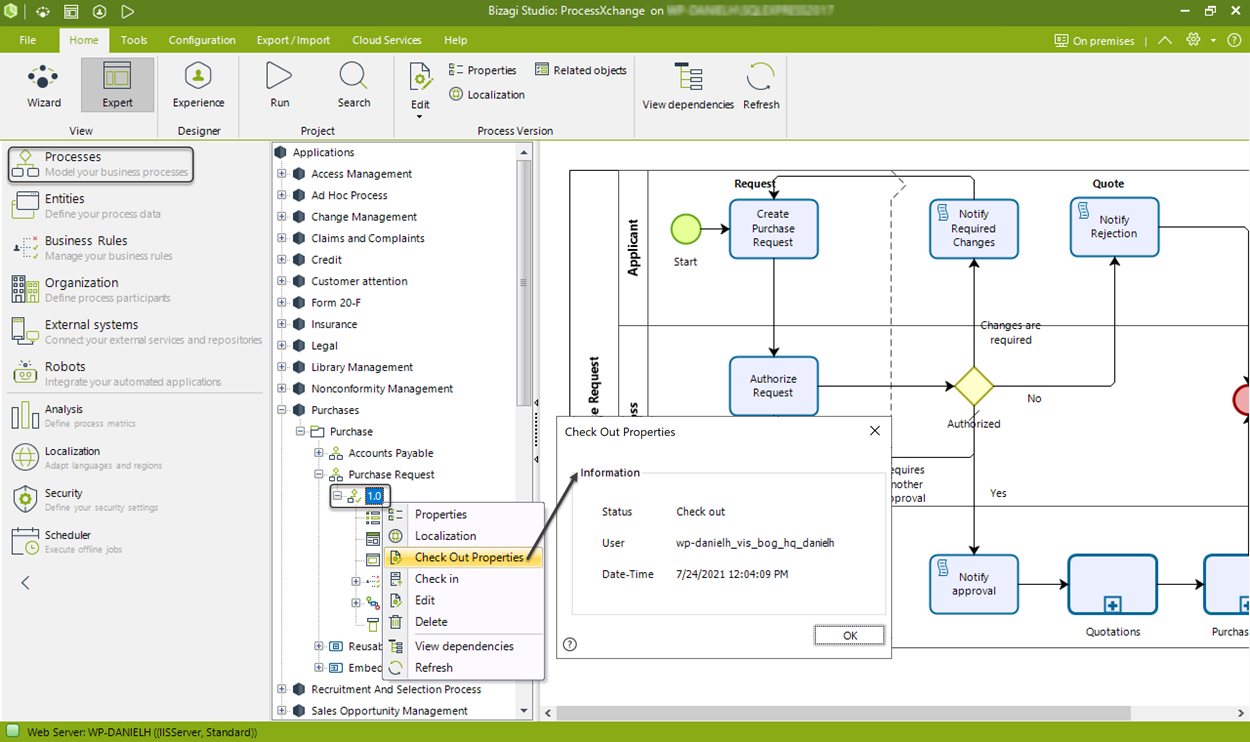Image resolution: width=1250 pixels, height=742 pixels.
Task: Confirm the dialog with OK
Action: pyautogui.click(x=849, y=635)
